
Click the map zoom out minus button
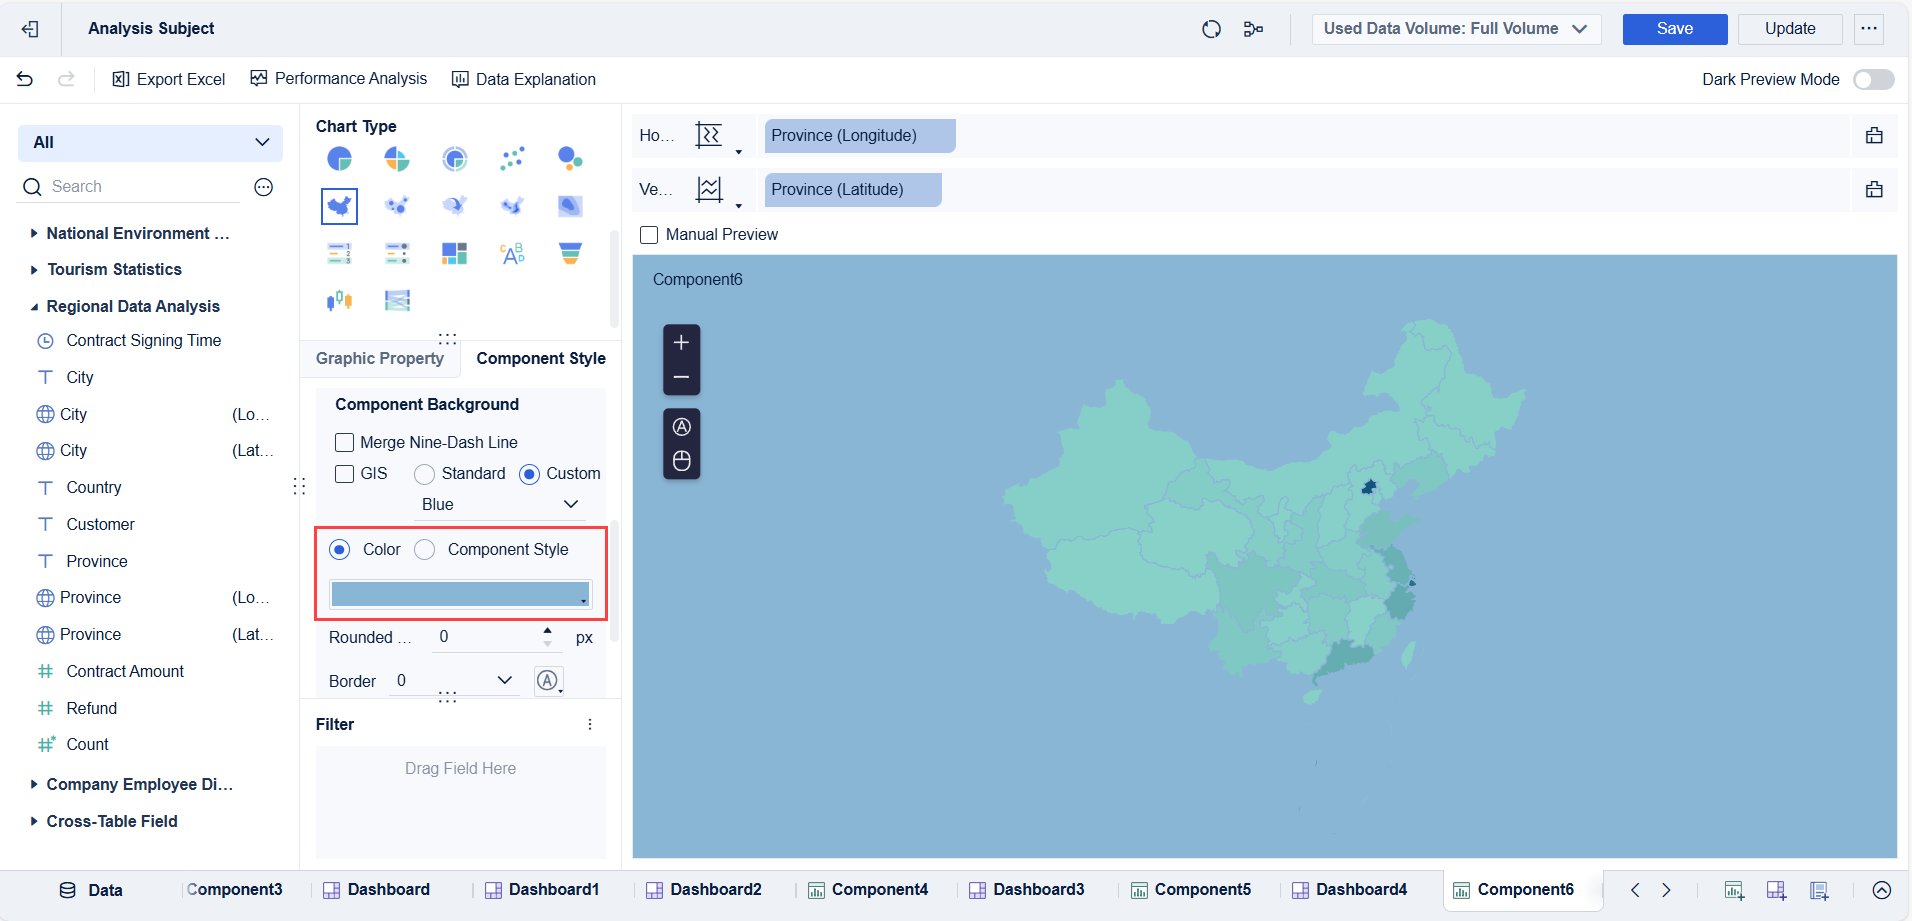(x=681, y=377)
